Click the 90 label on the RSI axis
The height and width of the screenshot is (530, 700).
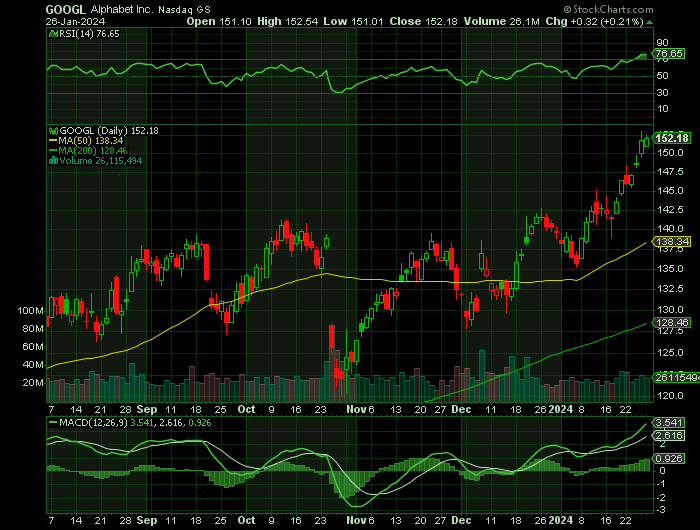point(662,43)
